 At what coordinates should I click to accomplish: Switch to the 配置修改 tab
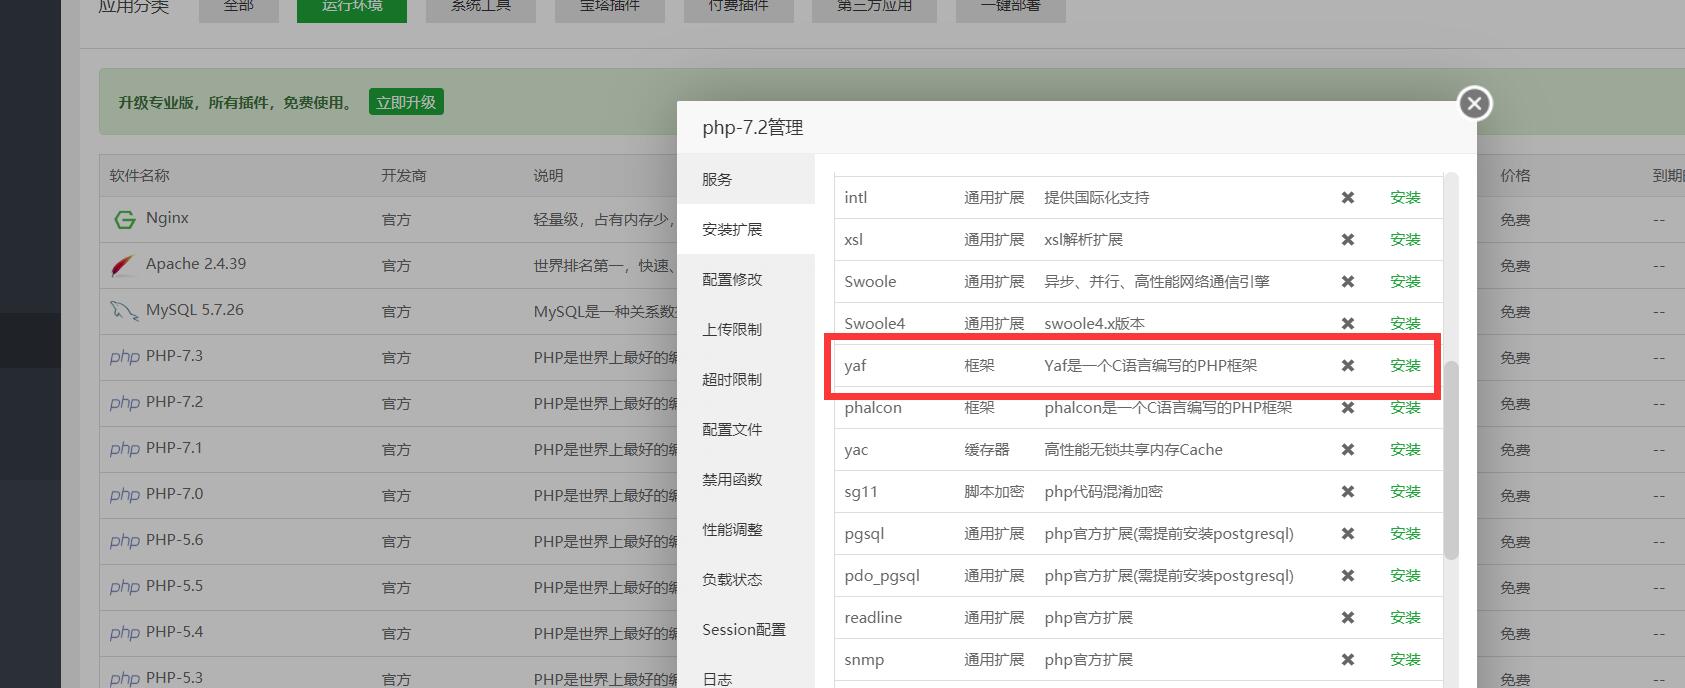[x=732, y=279]
